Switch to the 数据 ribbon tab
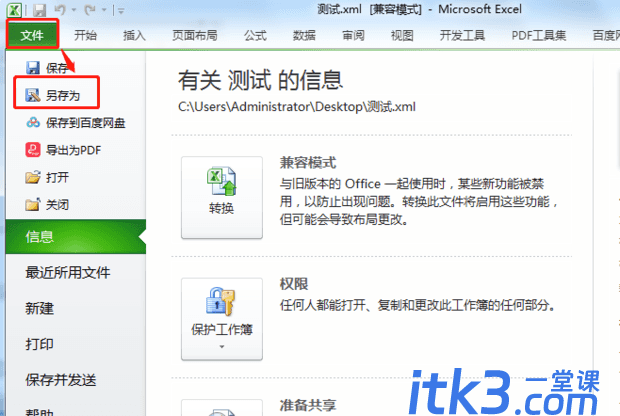The width and height of the screenshot is (620, 416). click(304, 36)
